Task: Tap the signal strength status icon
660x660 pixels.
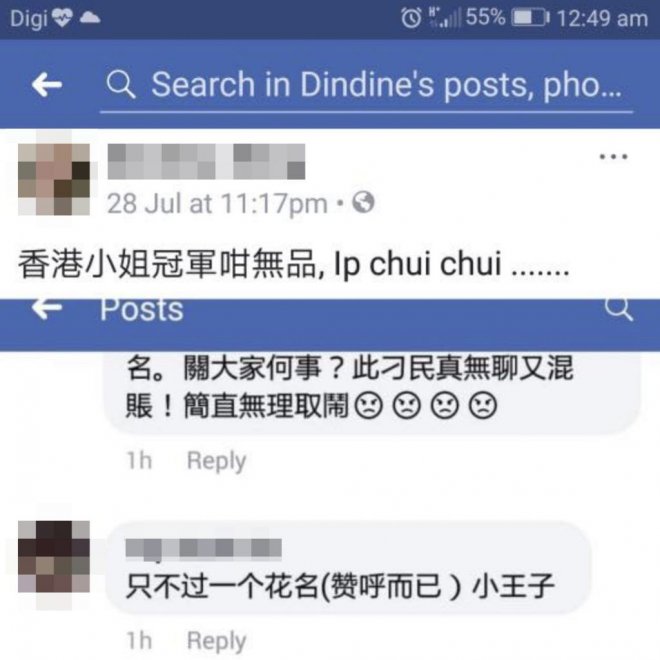Action: coord(444,18)
